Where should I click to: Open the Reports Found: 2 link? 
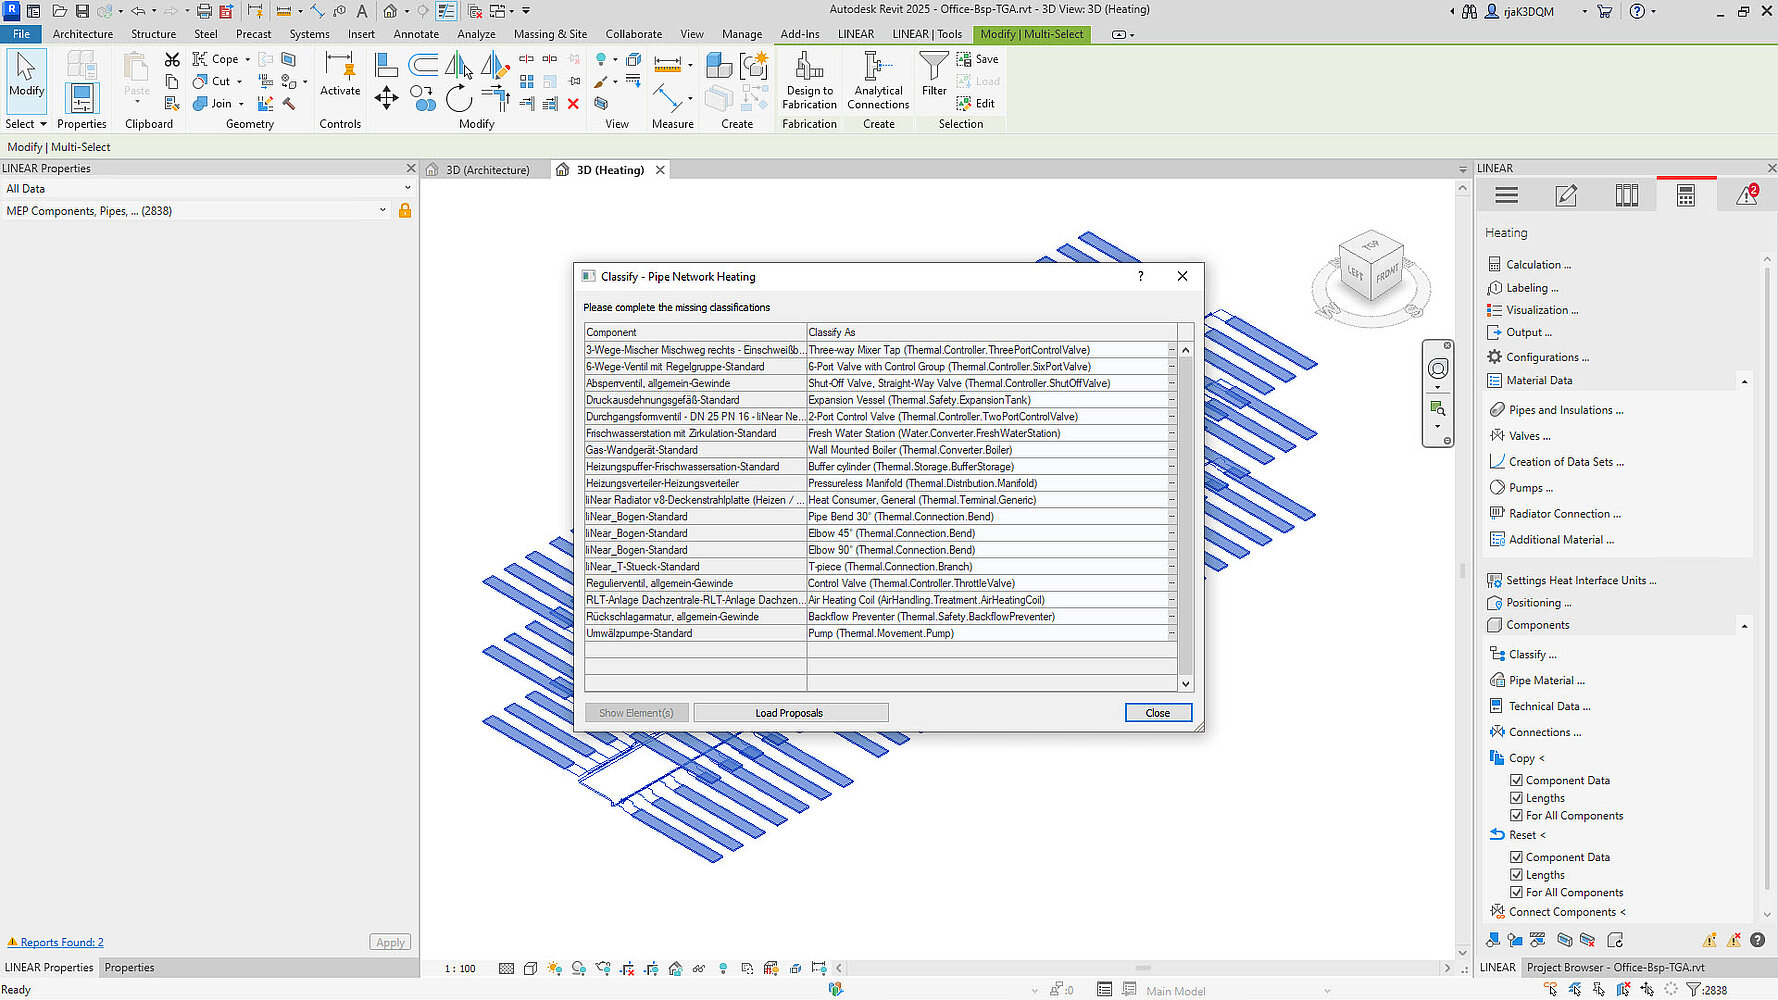tap(61, 942)
